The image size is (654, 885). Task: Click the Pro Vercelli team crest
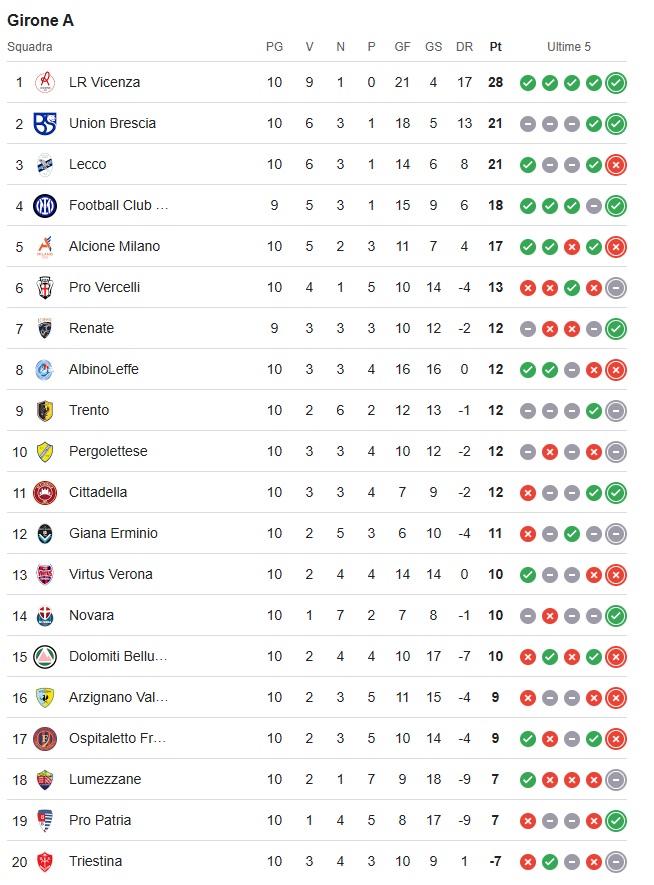(x=45, y=287)
